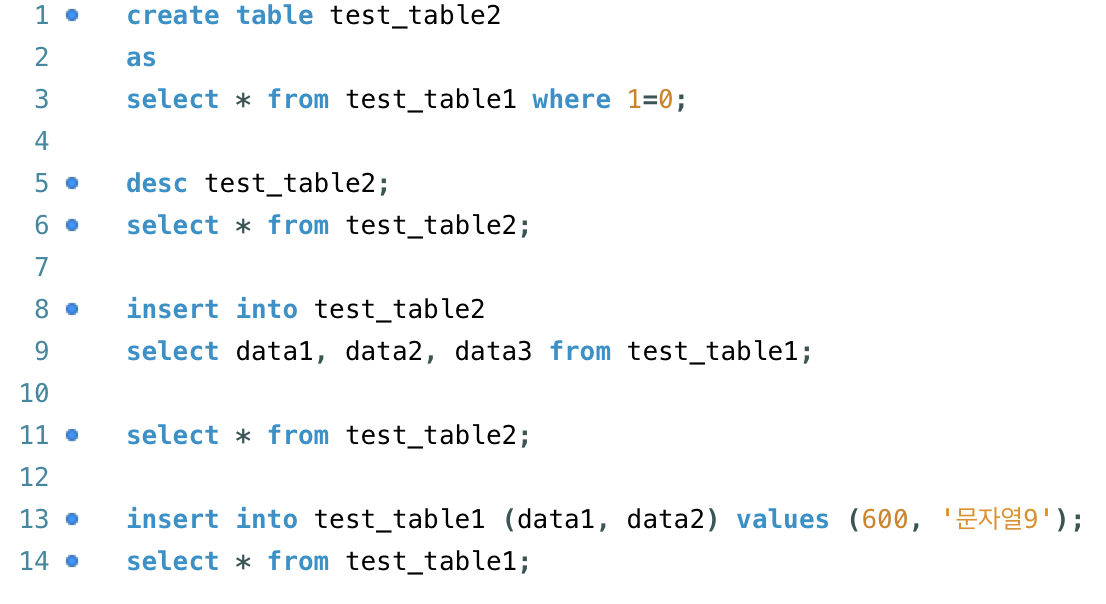Click the string literal '문자열9'
The image size is (1106, 604).
point(997,519)
